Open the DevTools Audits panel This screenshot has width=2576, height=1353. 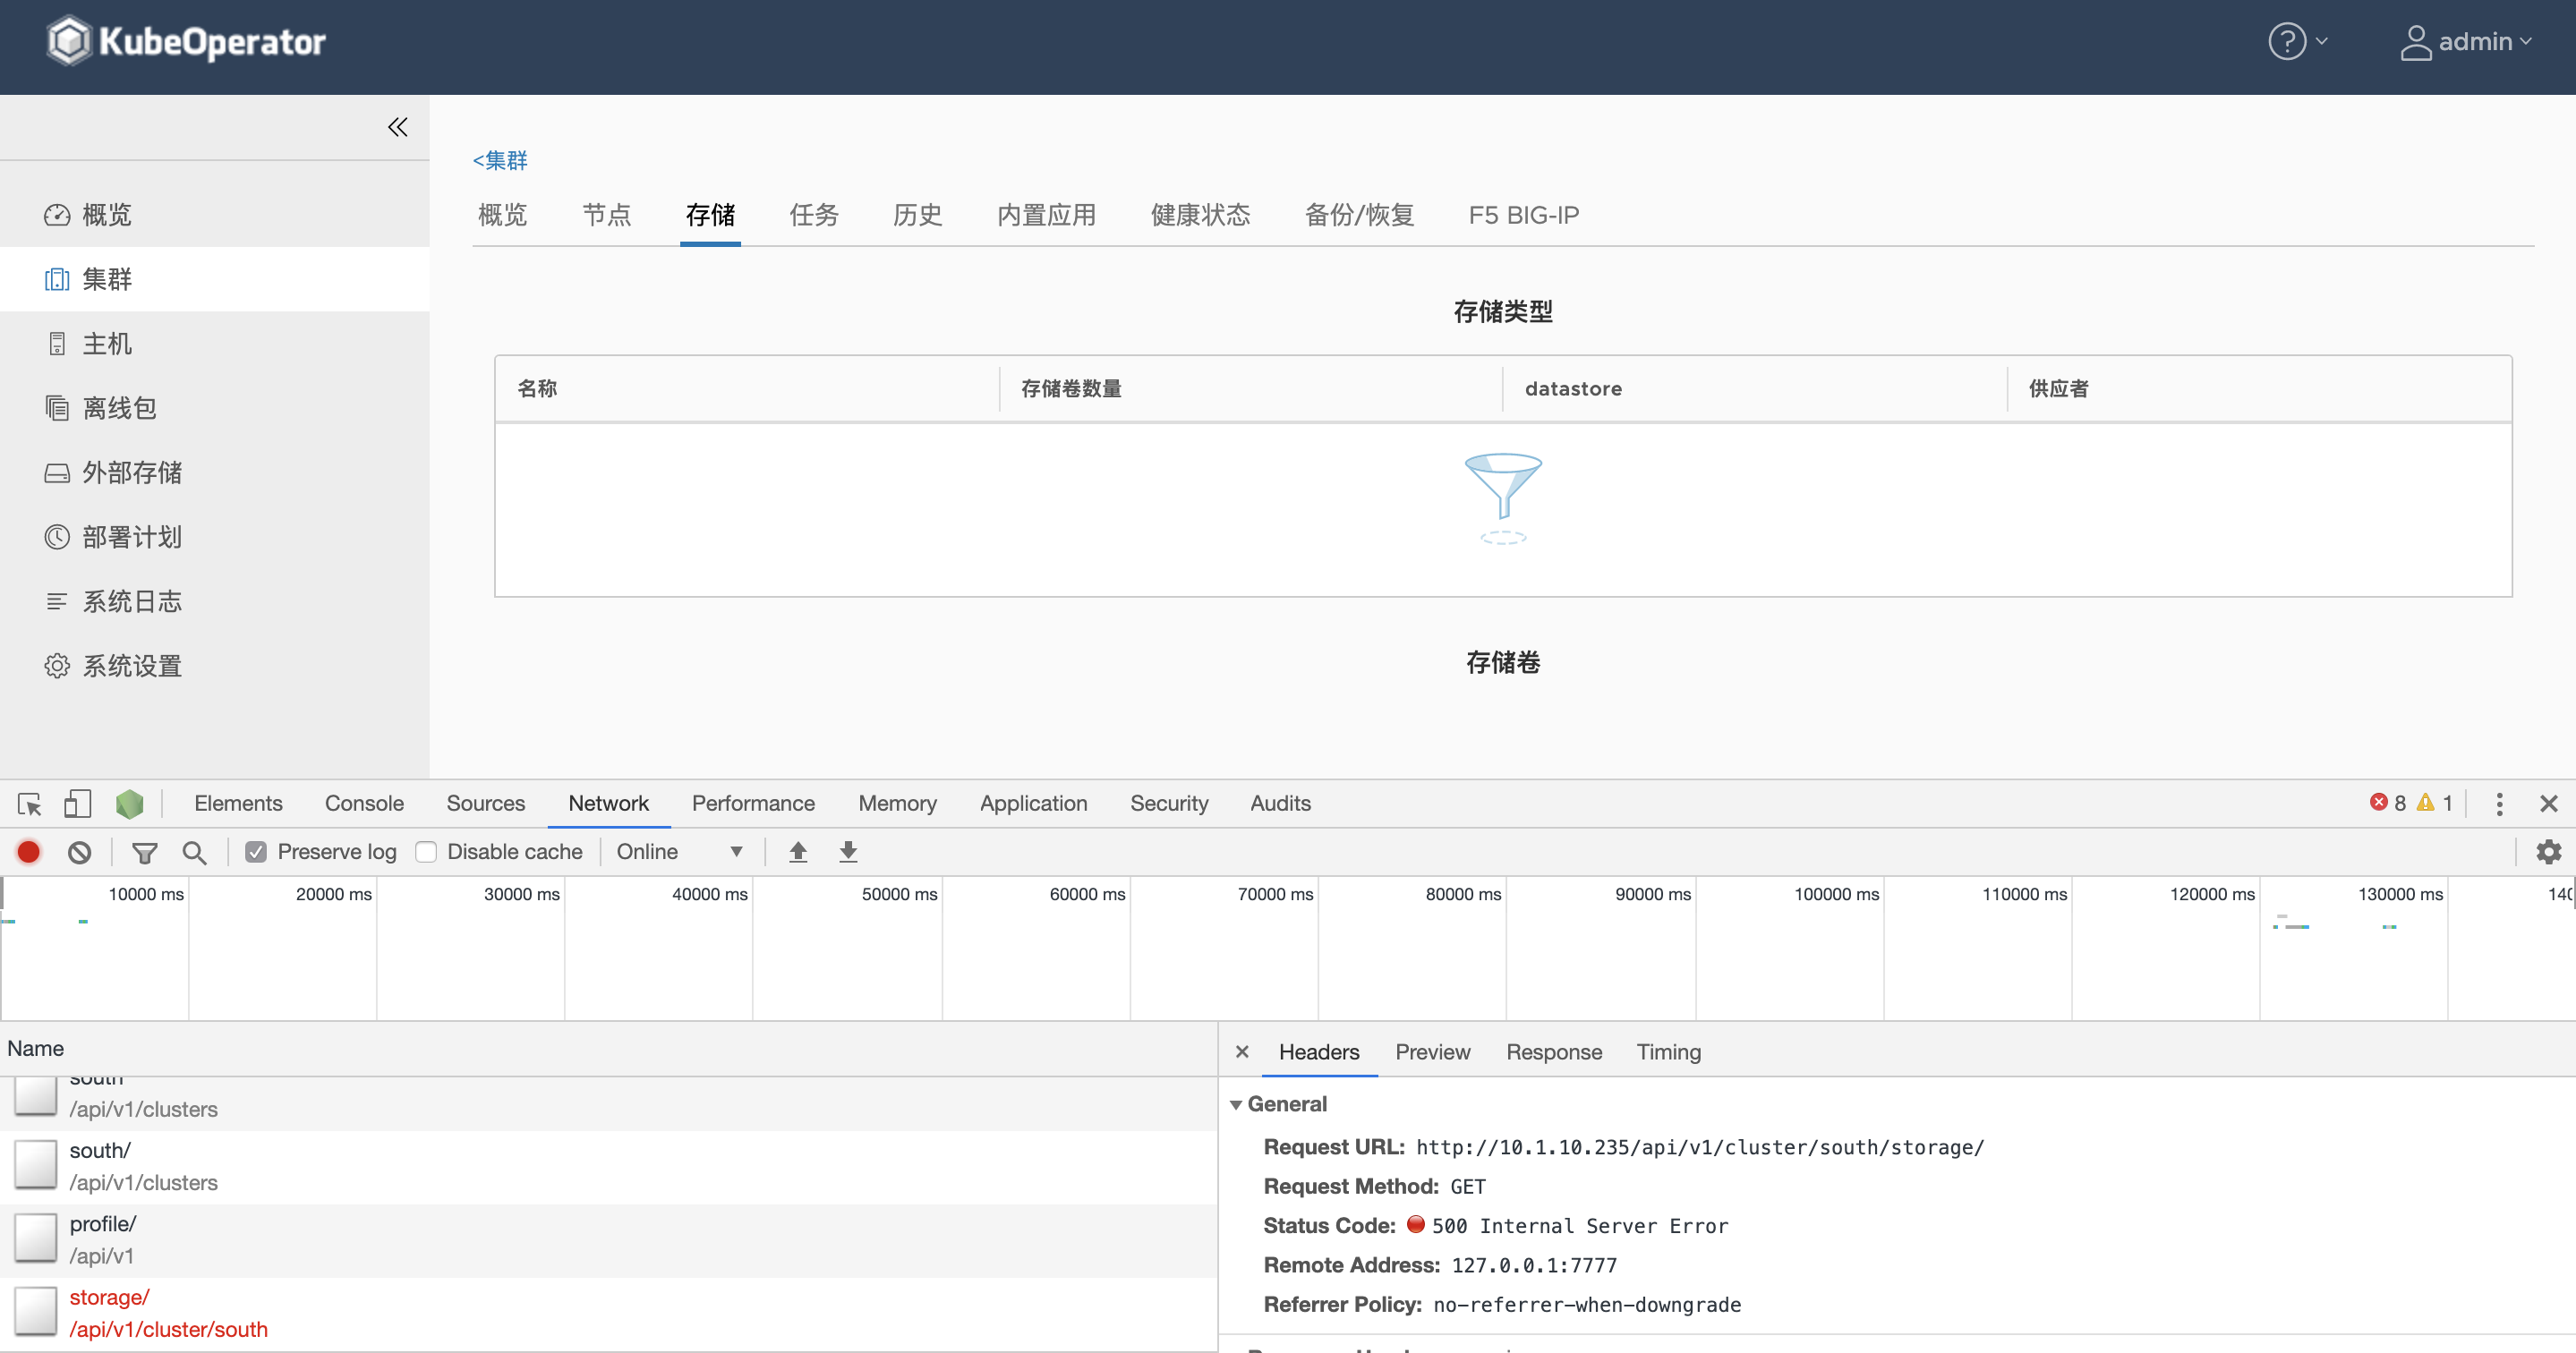pyautogui.click(x=1280, y=803)
